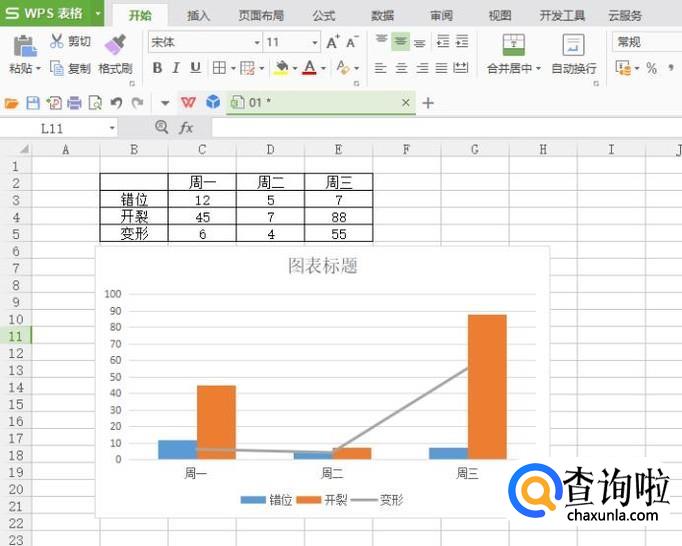Image resolution: width=682 pixels, height=546 pixels.
Task: Switch to the 公式 ribbon tab
Action: click(x=324, y=16)
